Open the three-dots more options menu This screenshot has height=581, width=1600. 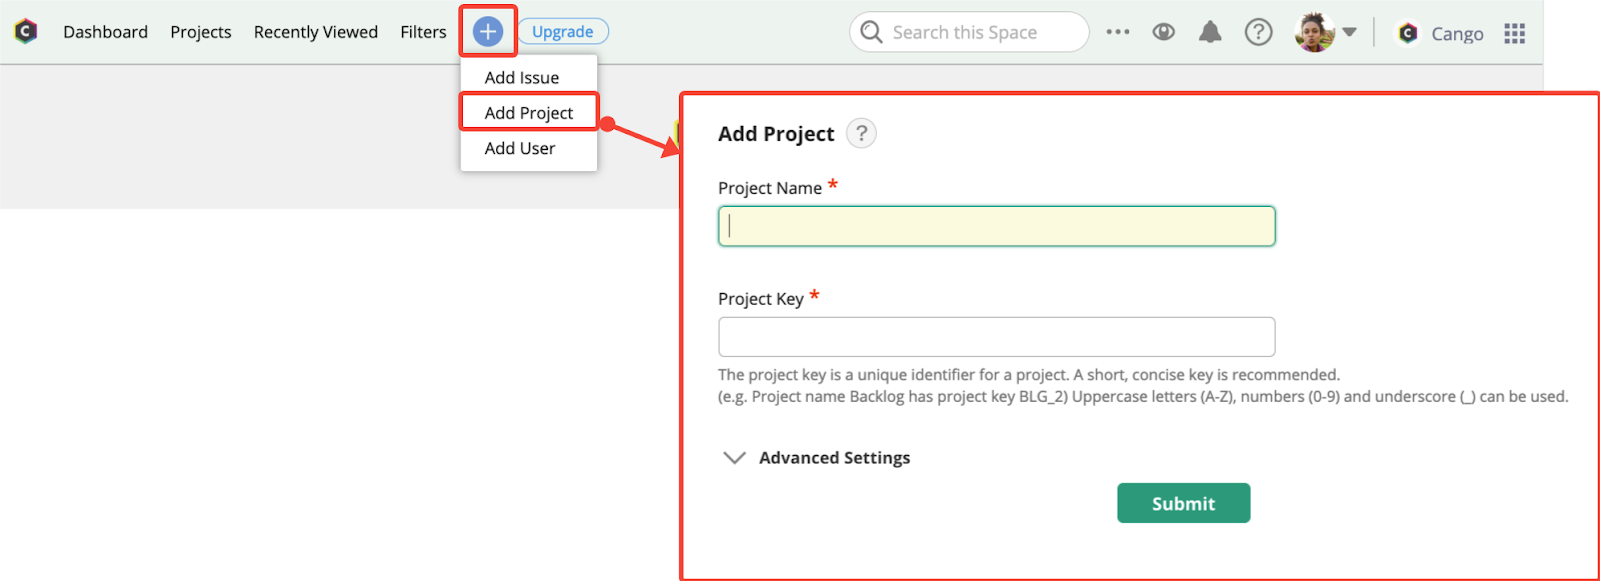pyautogui.click(x=1118, y=32)
